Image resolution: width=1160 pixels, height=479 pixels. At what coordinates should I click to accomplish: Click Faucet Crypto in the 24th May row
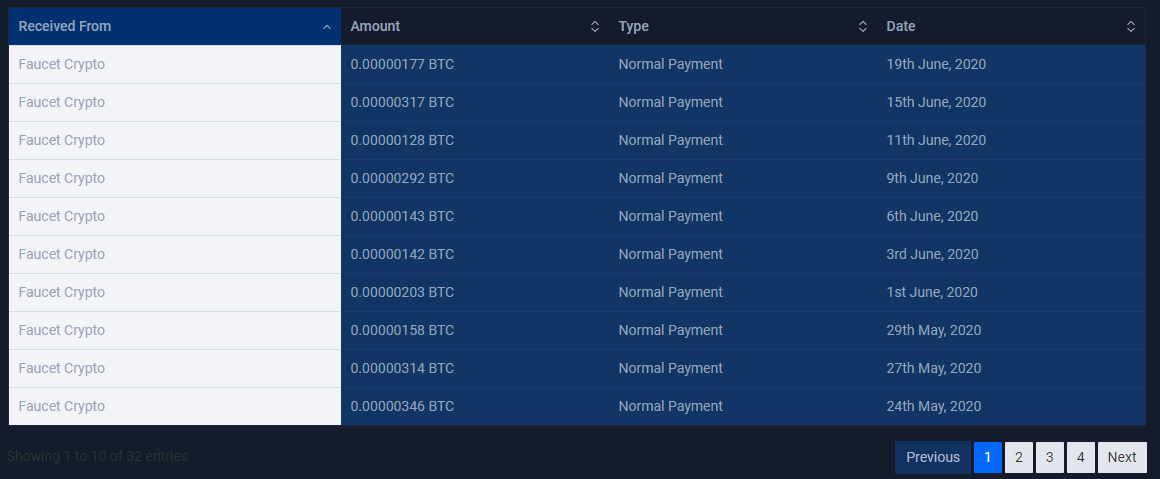point(61,406)
